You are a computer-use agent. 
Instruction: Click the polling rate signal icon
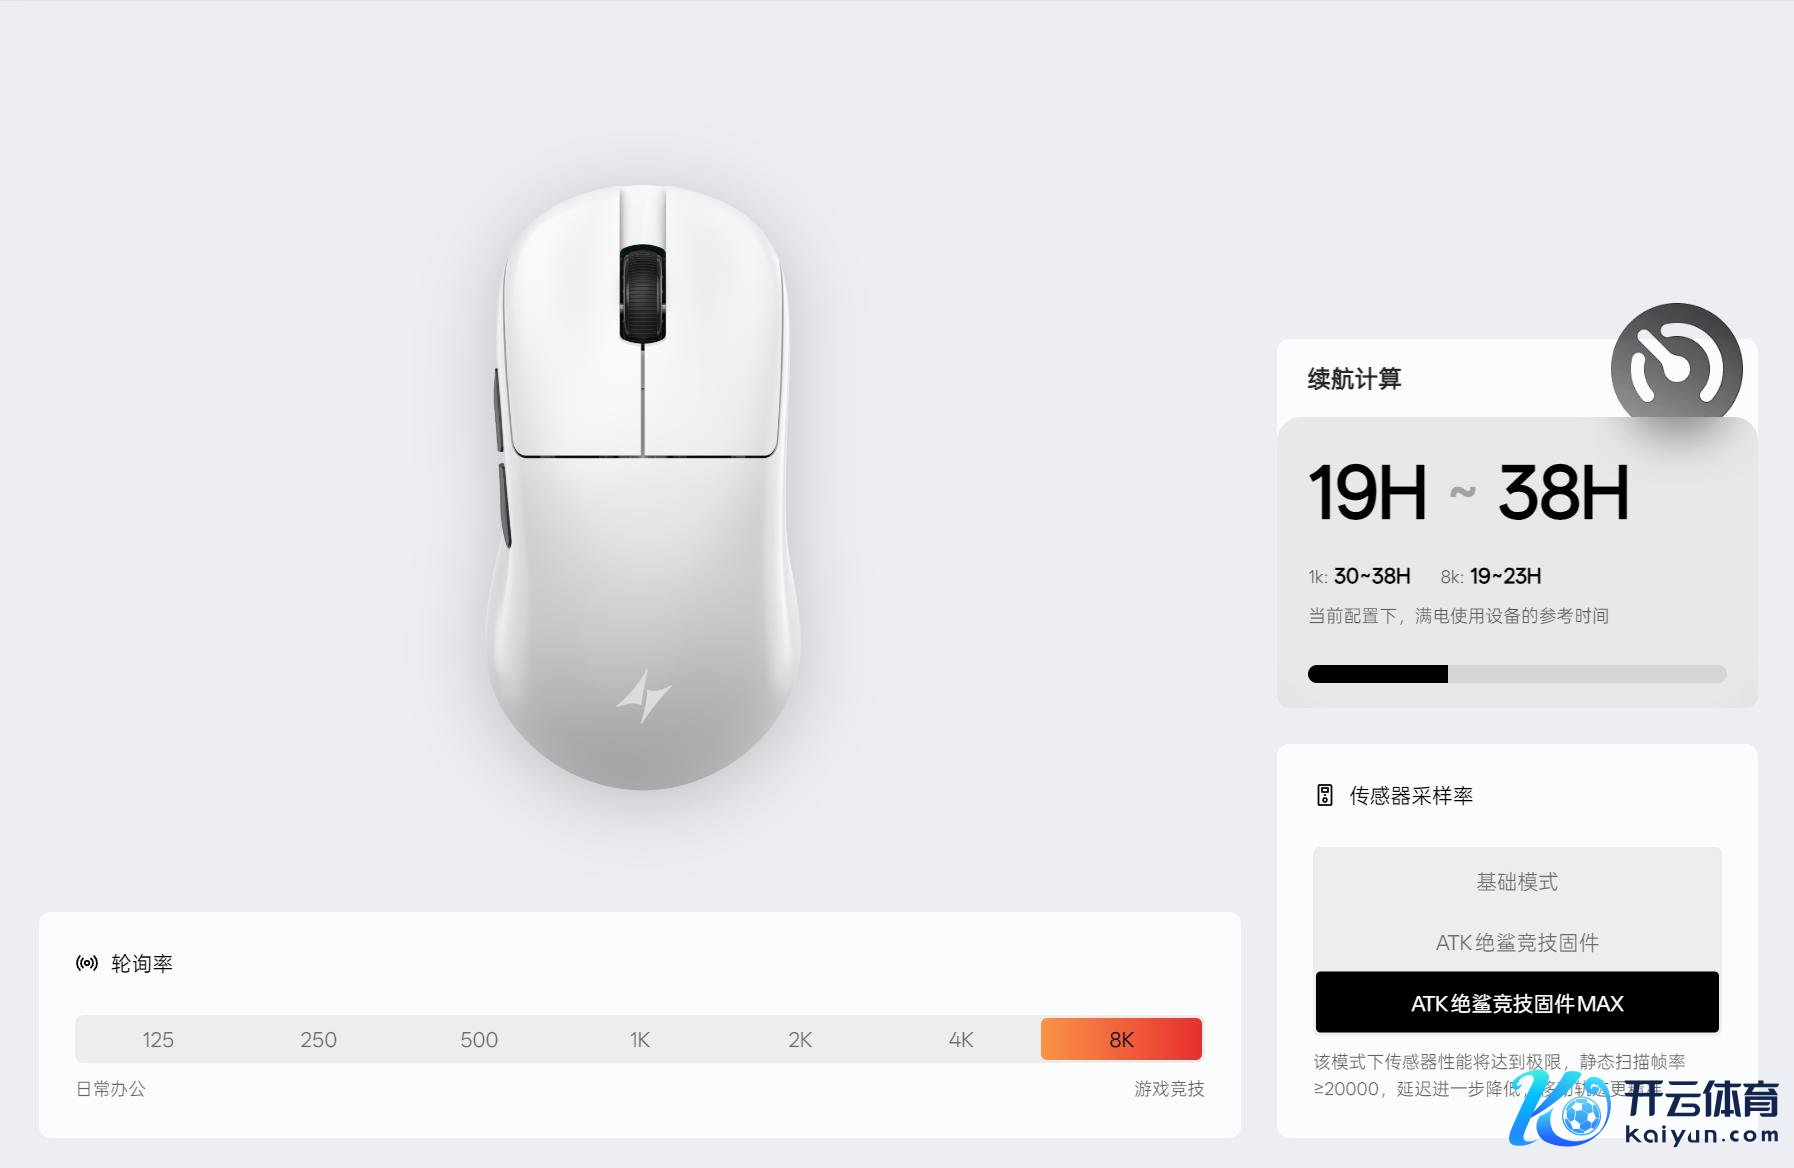click(87, 963)
